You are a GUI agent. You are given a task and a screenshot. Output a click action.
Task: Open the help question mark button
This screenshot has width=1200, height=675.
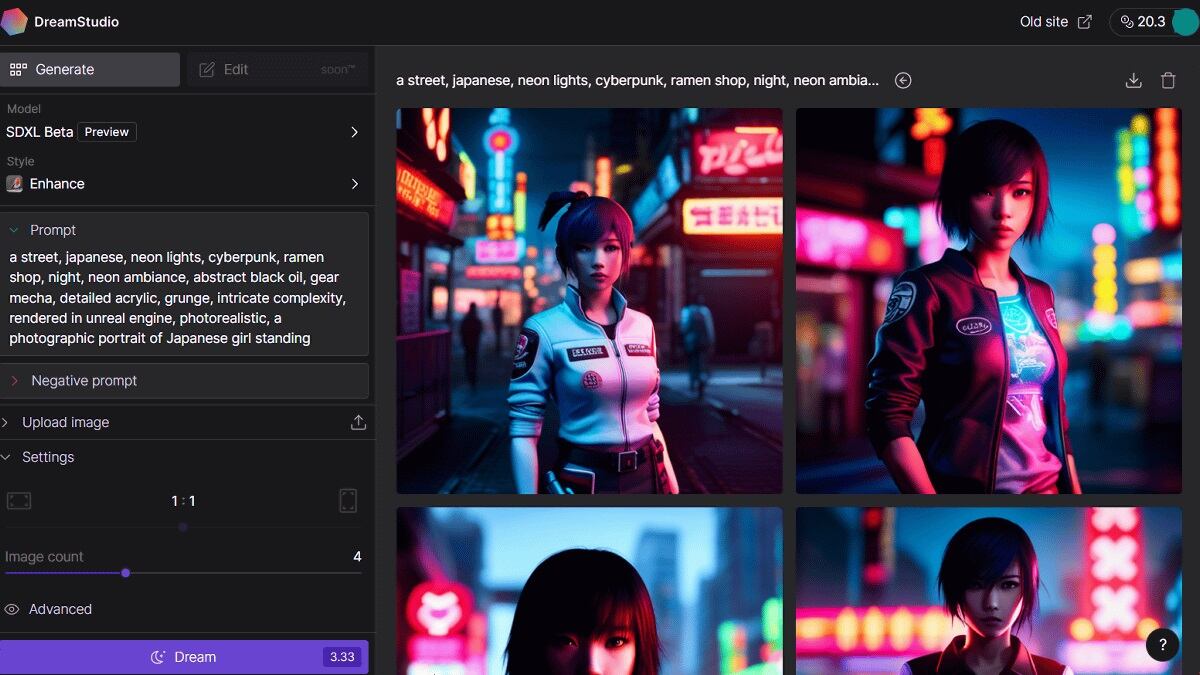click(1162, 645)
